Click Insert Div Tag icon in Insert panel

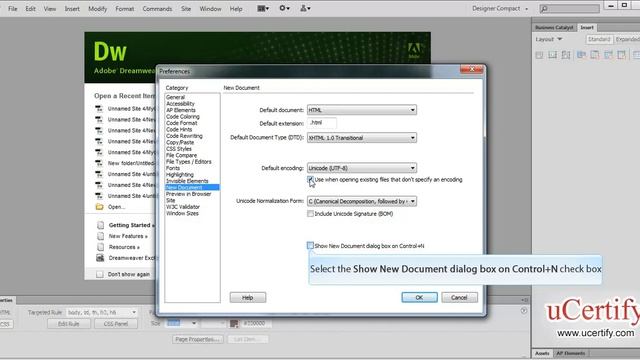[x=539, y=55]
